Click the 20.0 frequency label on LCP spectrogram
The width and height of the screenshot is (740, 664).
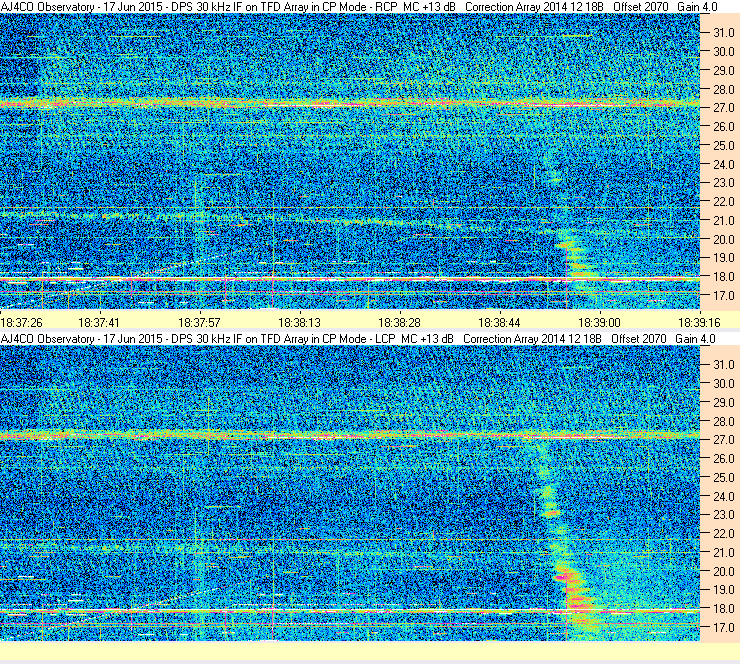click(723, 572)
